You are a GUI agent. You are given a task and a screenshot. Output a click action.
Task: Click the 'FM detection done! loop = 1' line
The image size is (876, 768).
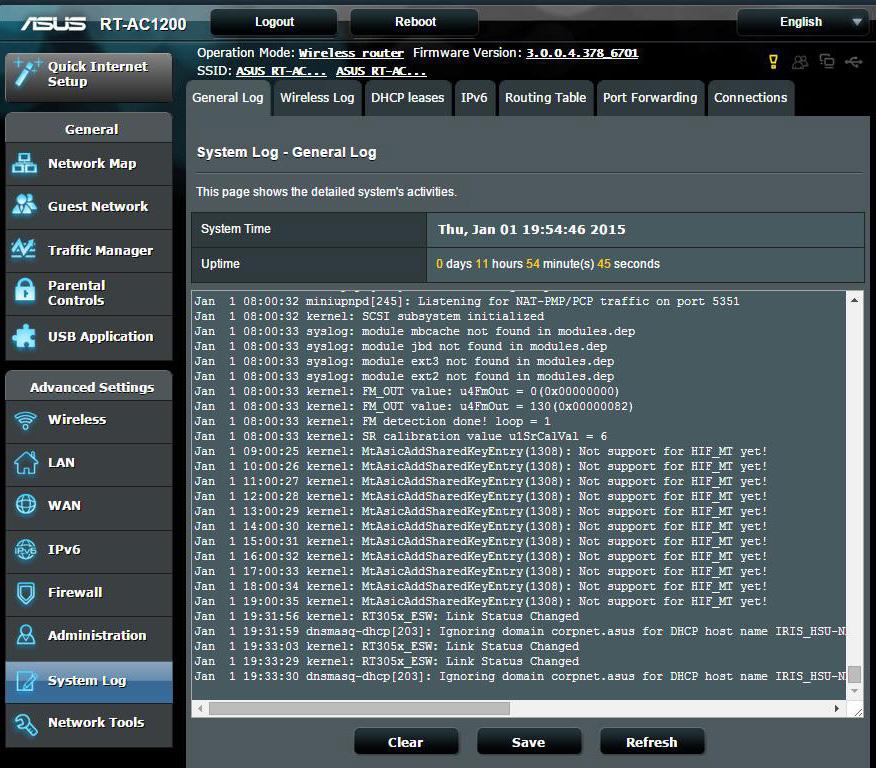373,421
